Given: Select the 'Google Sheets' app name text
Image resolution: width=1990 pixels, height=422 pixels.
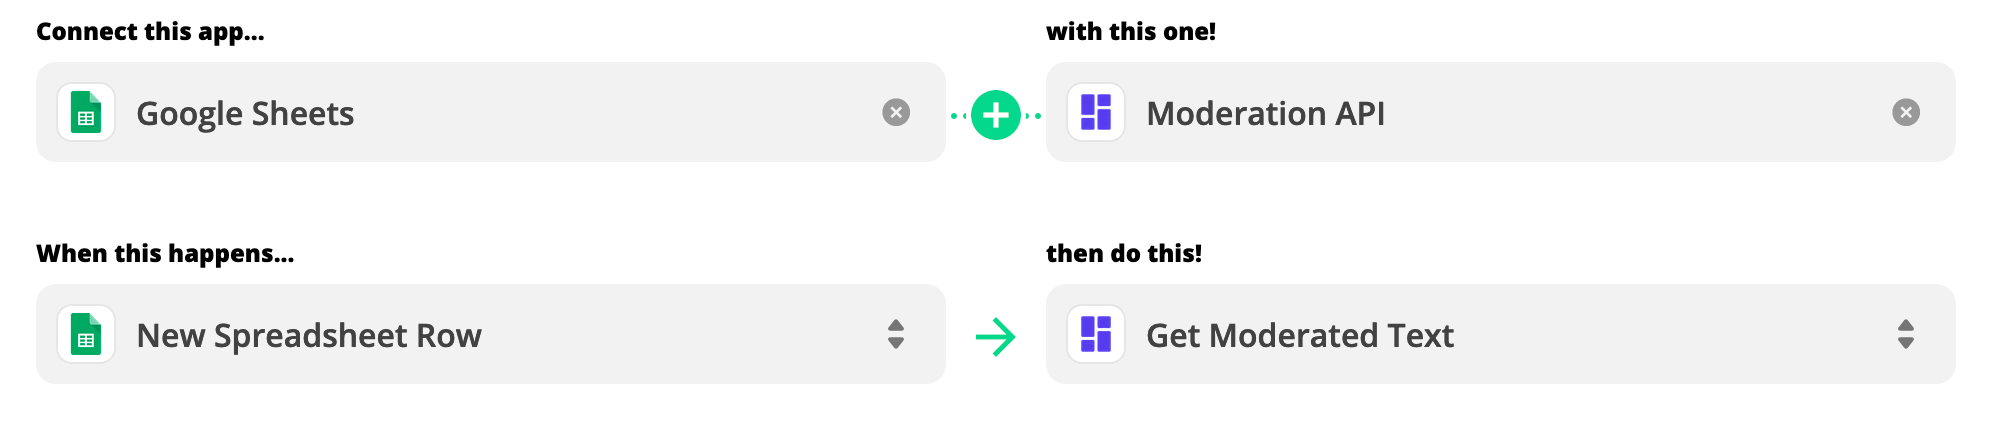Looking at the screenshot, I should (245, 114).
